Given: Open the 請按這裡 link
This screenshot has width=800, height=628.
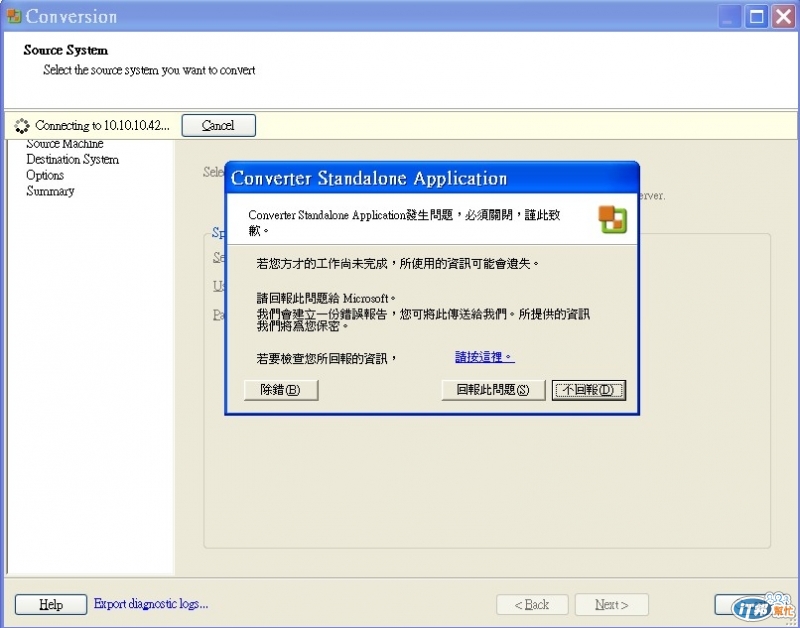Looking at the screenshot, I should (x=485, y=357).
